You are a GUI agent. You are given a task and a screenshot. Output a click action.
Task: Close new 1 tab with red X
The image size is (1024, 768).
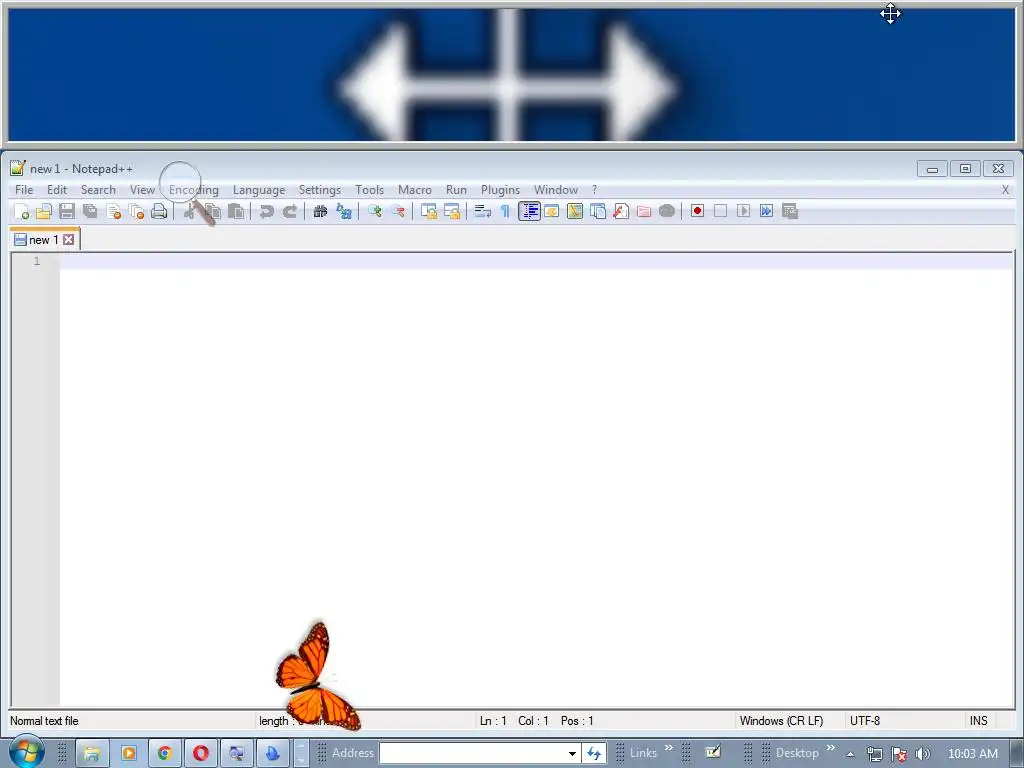69,240
